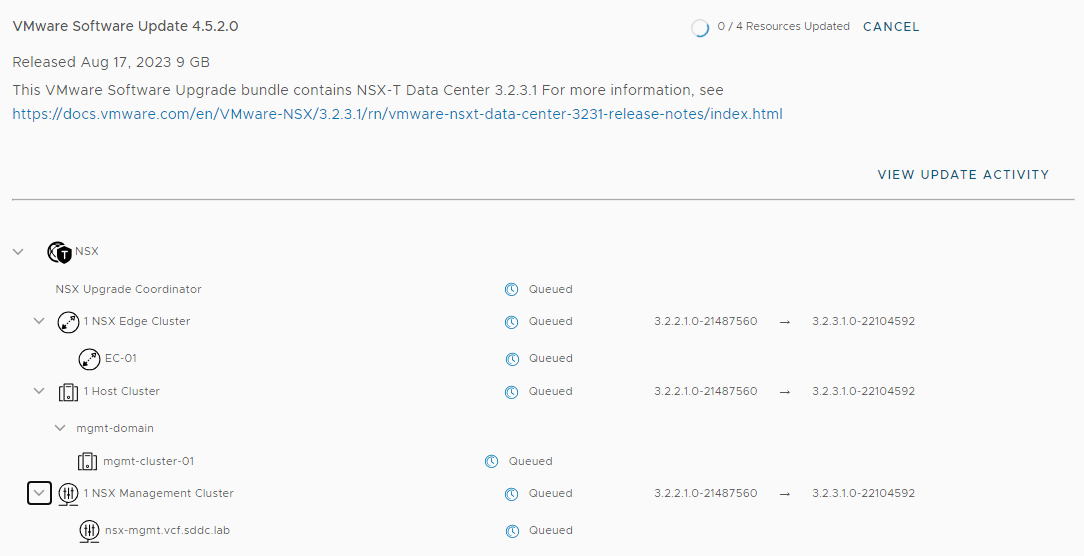1084x556 pixels.
Task: Click the Host Cluster icon
Action: 68,392
